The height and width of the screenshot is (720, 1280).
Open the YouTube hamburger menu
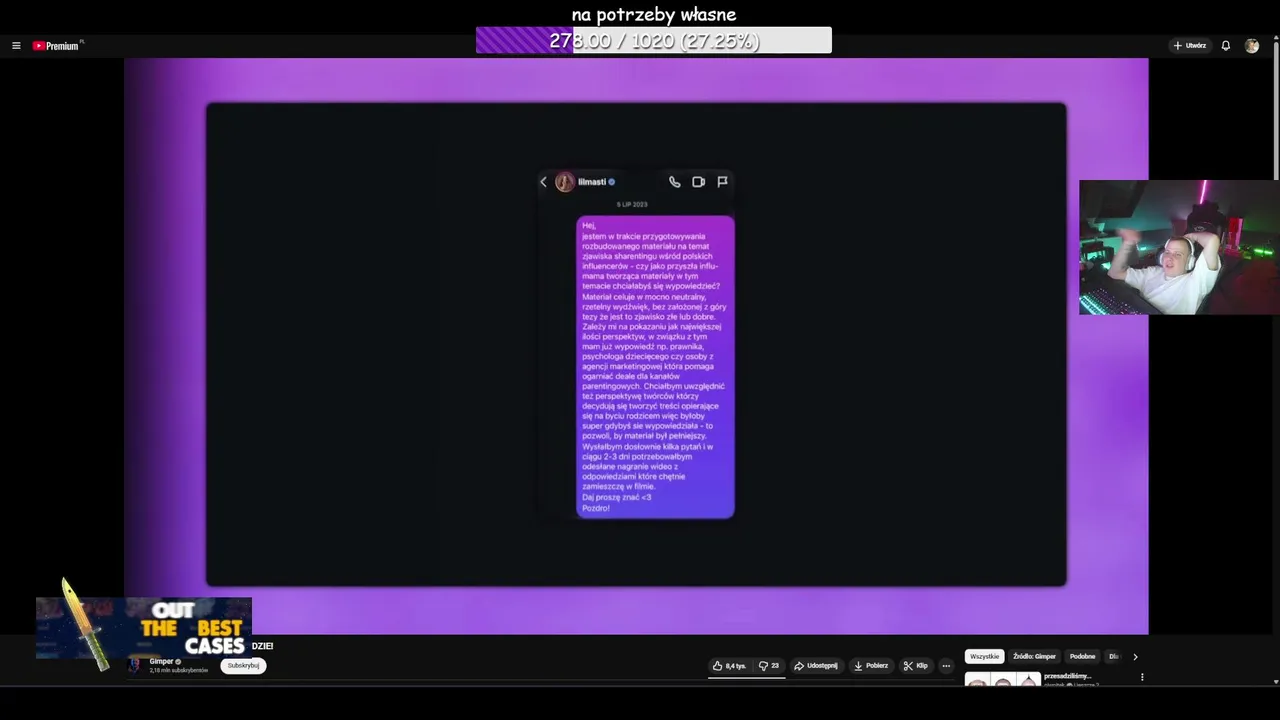click(x=16, y=46)
